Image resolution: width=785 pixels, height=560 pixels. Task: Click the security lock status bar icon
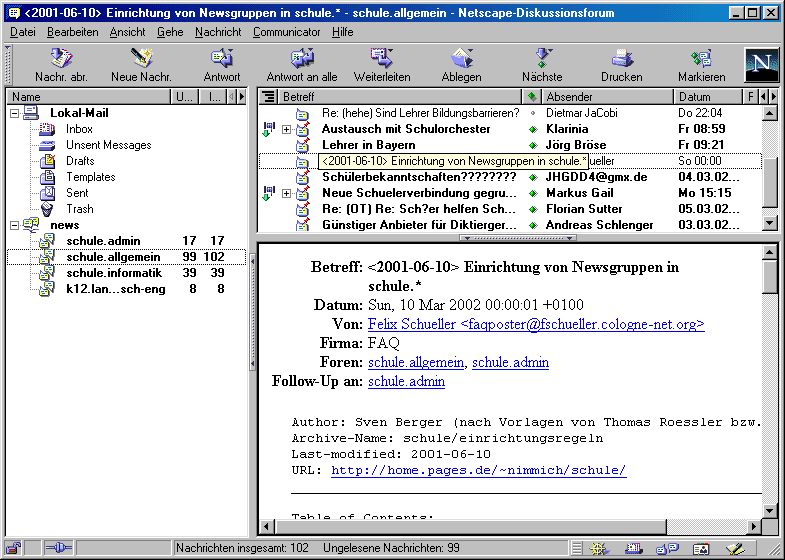tap(14, 548)
